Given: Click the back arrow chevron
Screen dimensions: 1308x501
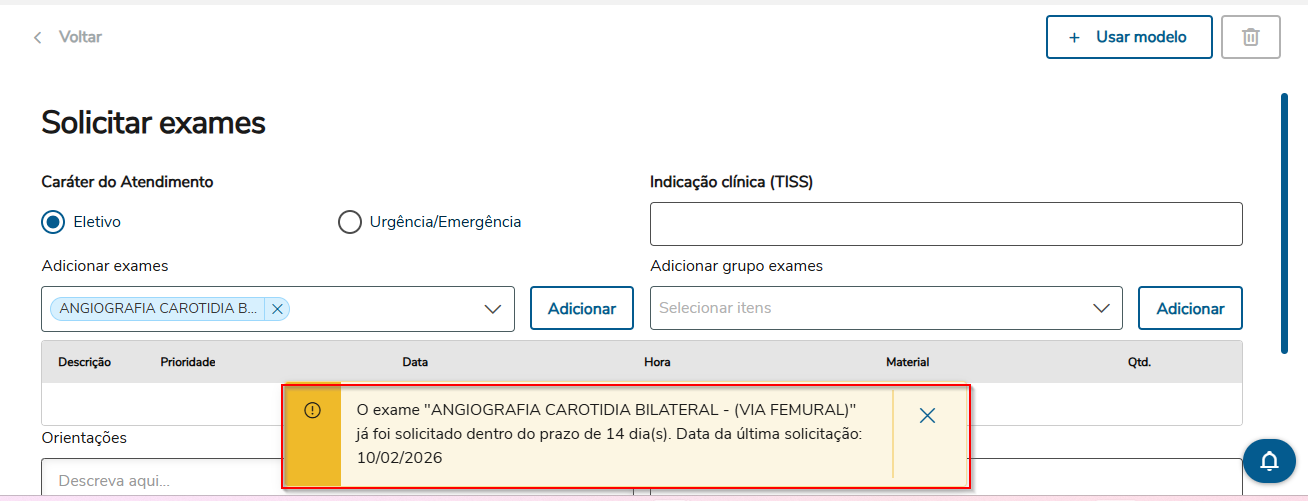Looking at the screenshot, I should (x=38, y=37).
